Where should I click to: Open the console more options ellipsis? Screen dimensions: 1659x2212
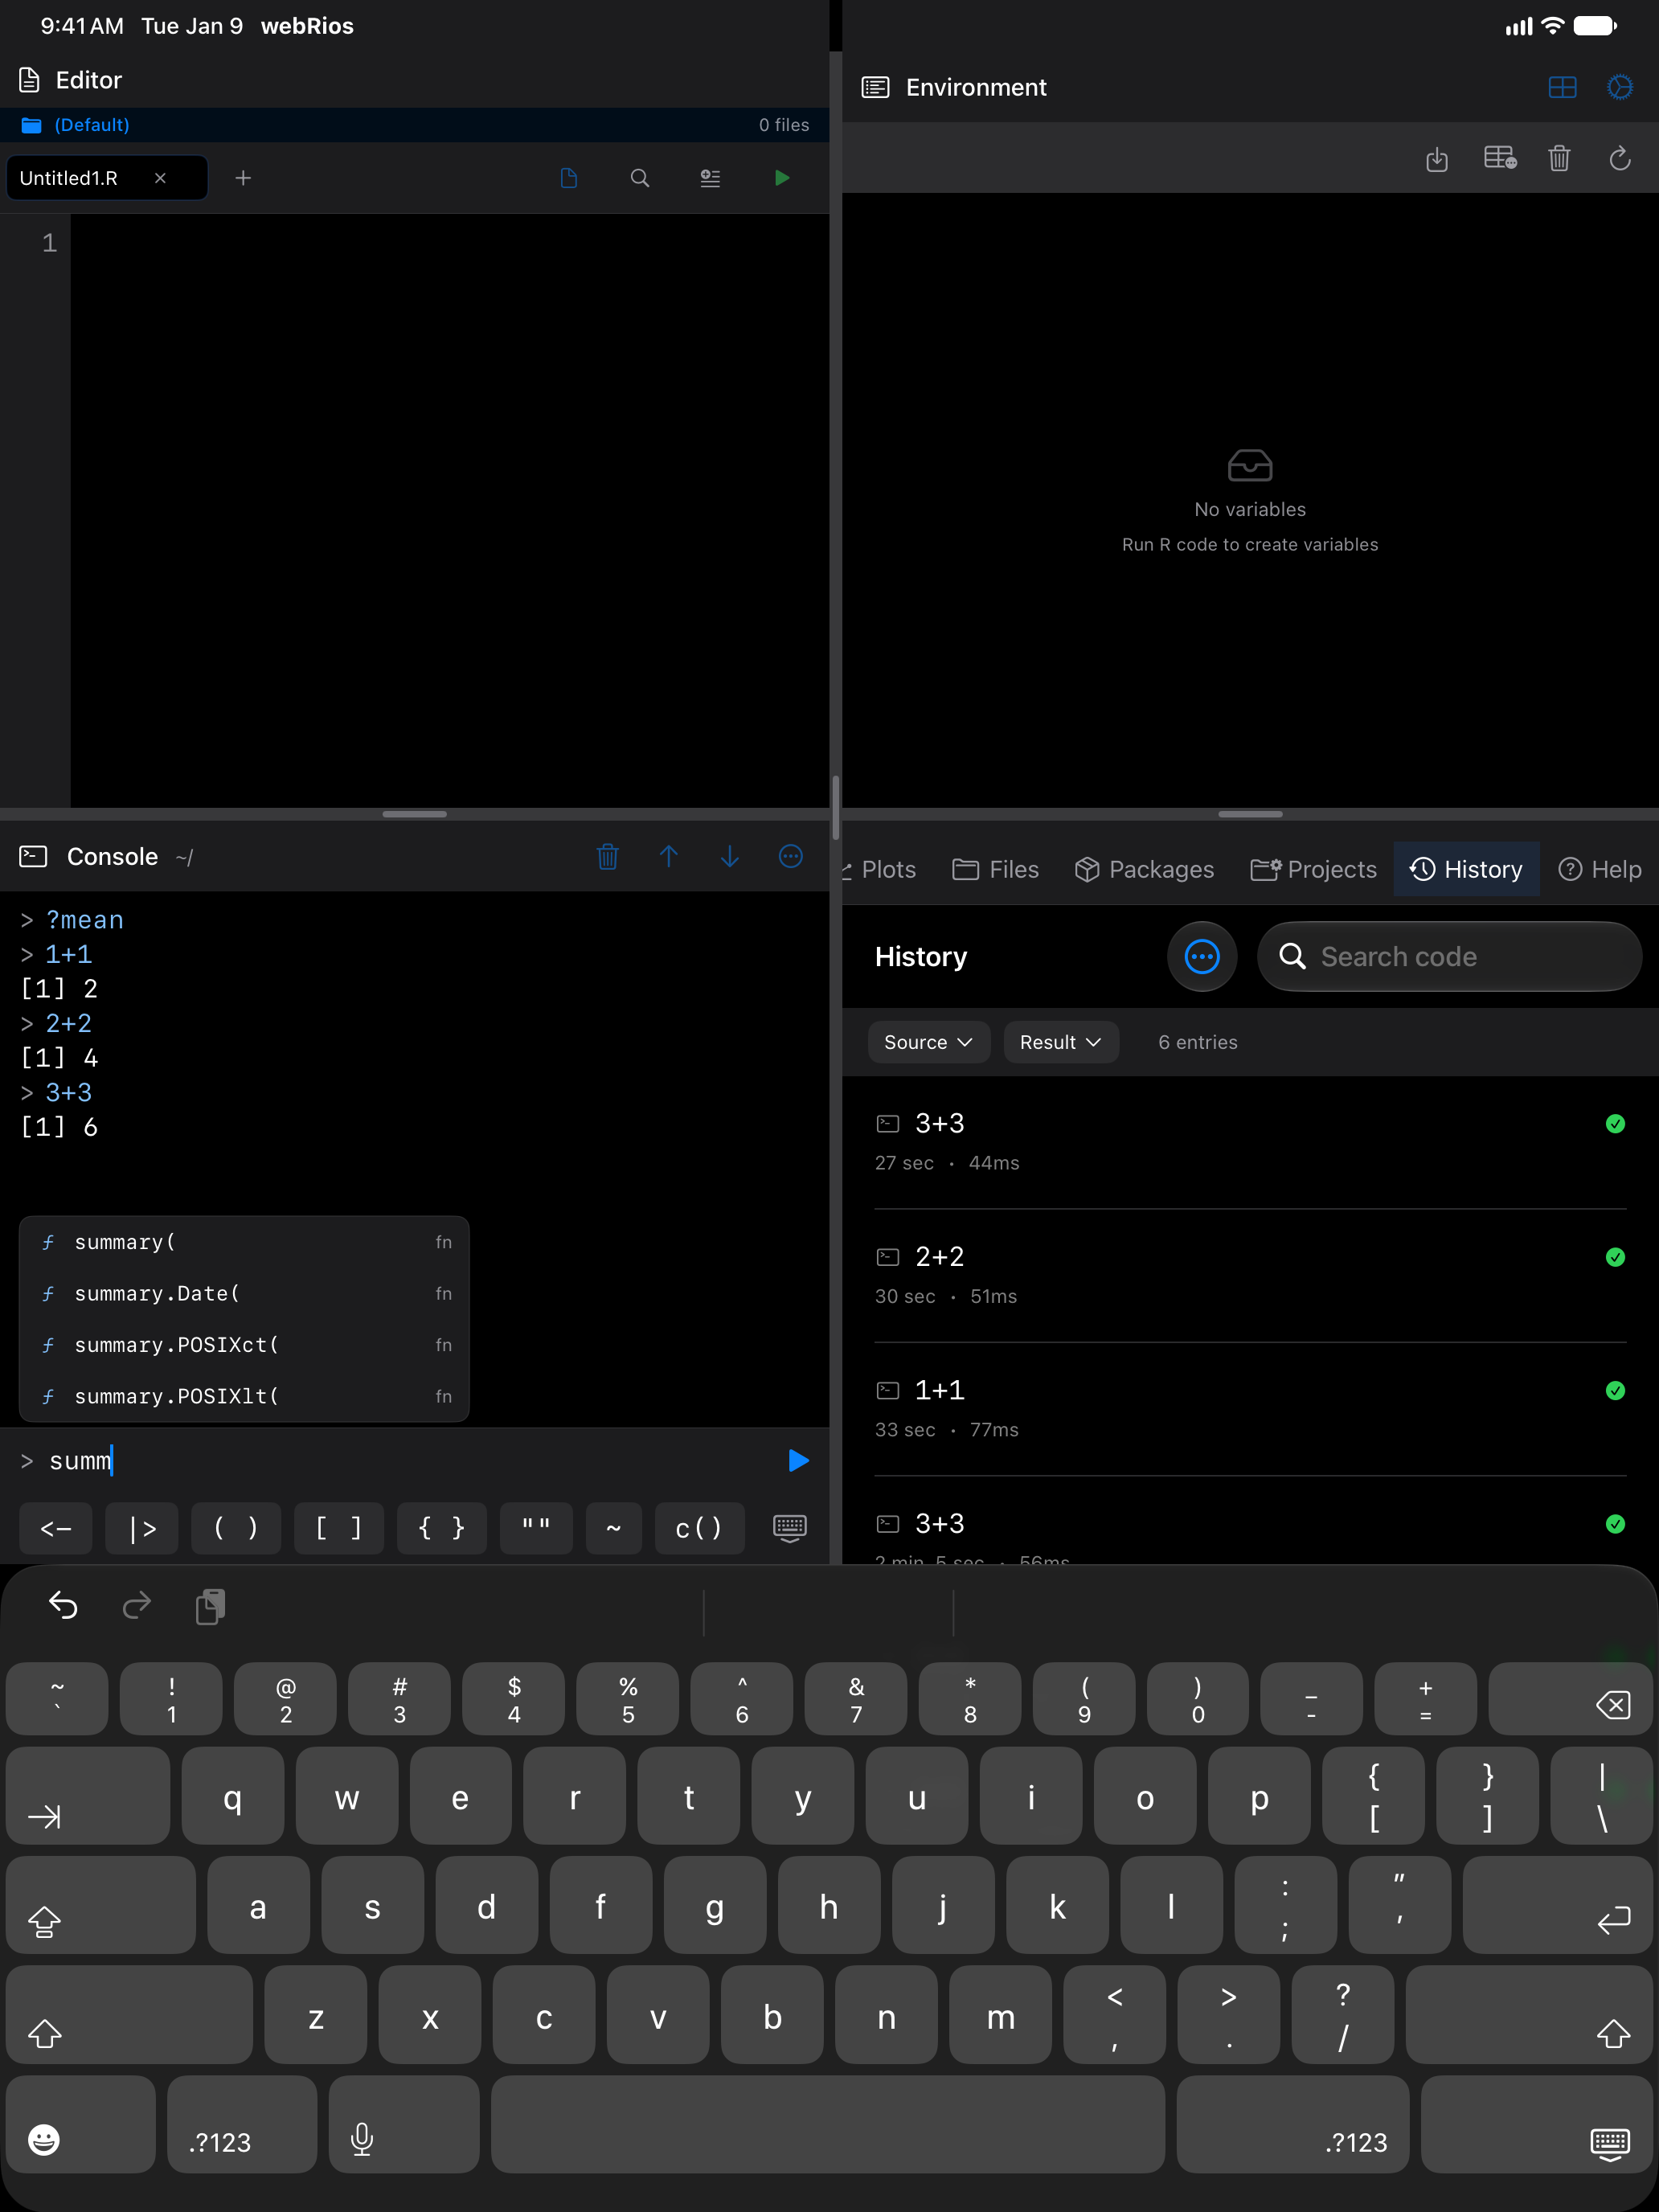tap(791, 857)
